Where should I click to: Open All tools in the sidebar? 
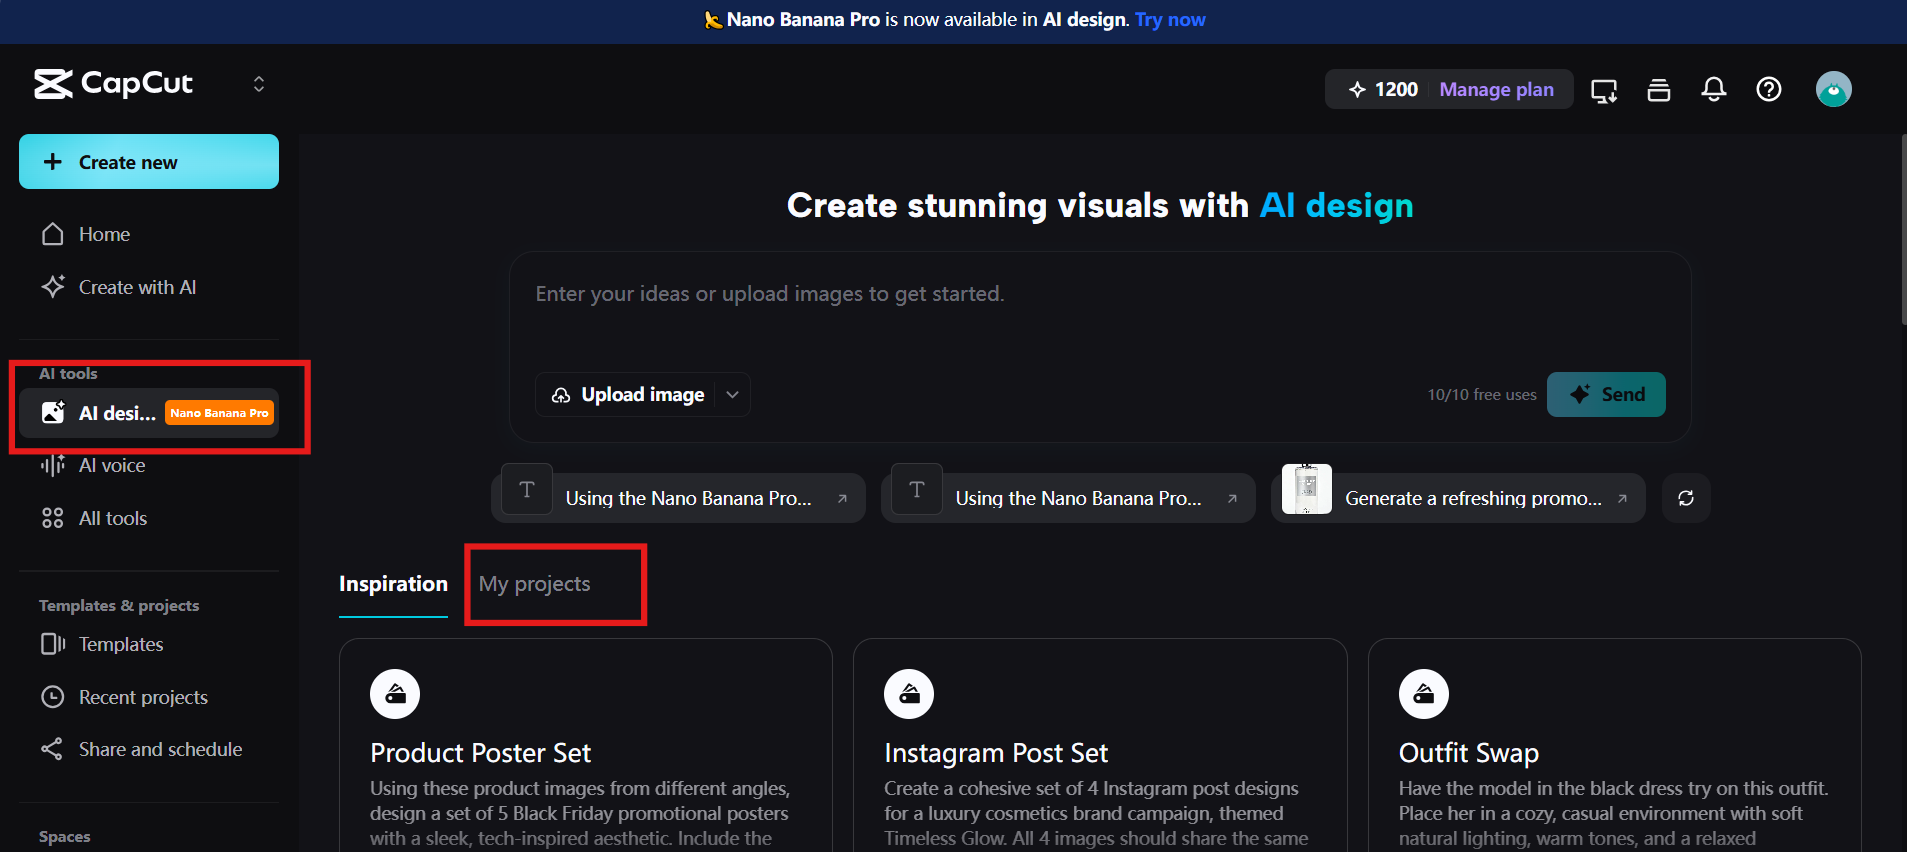(x=149, y=518)
